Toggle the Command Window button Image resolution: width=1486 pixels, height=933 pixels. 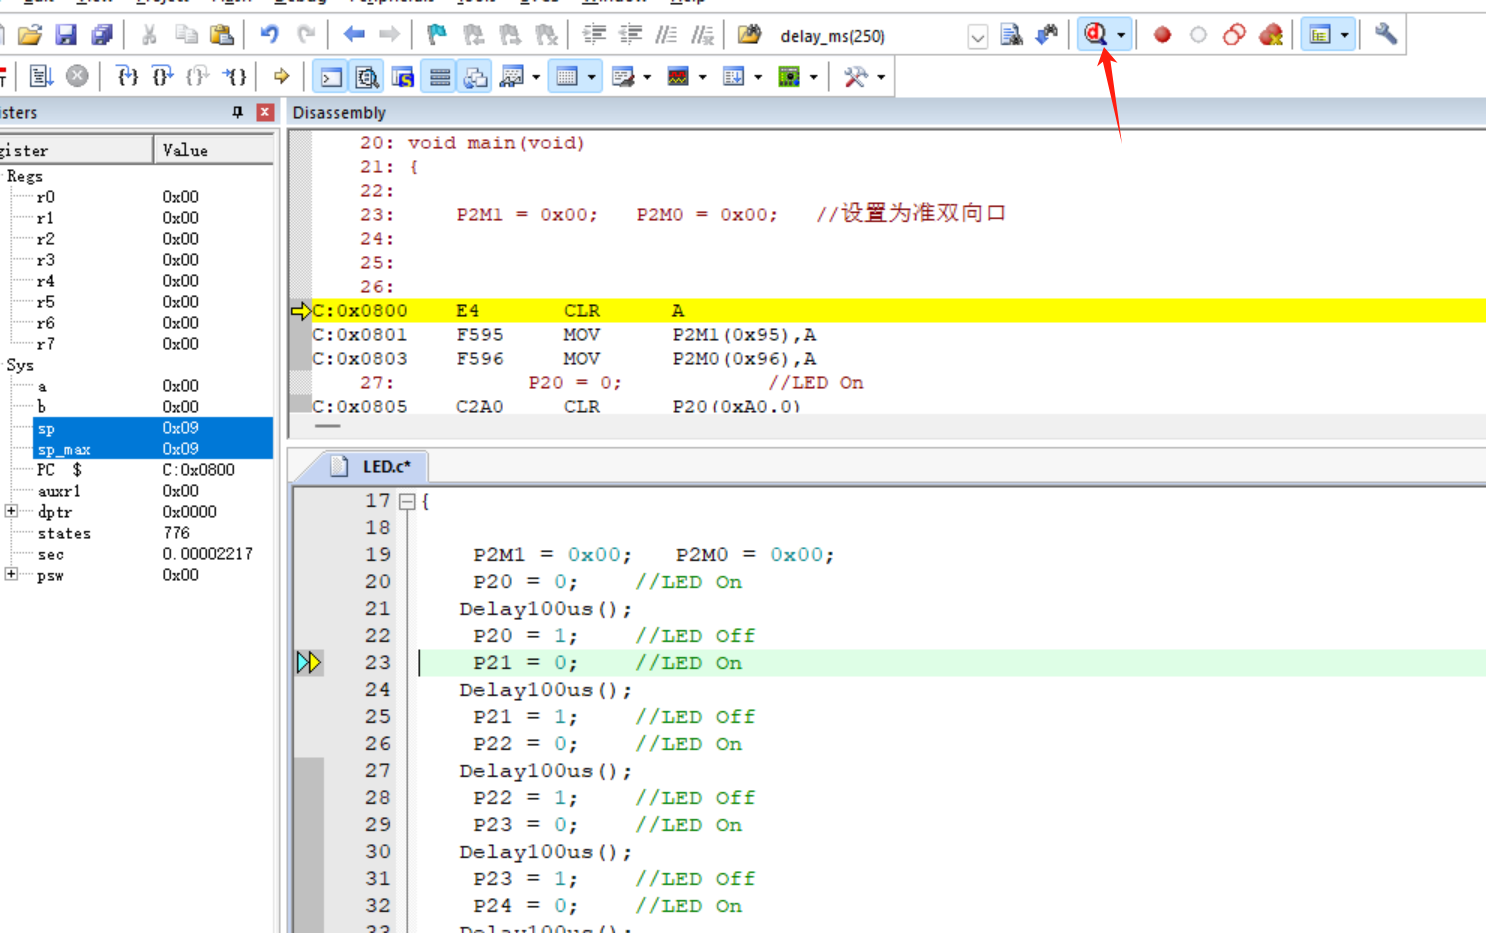(331, 76)
